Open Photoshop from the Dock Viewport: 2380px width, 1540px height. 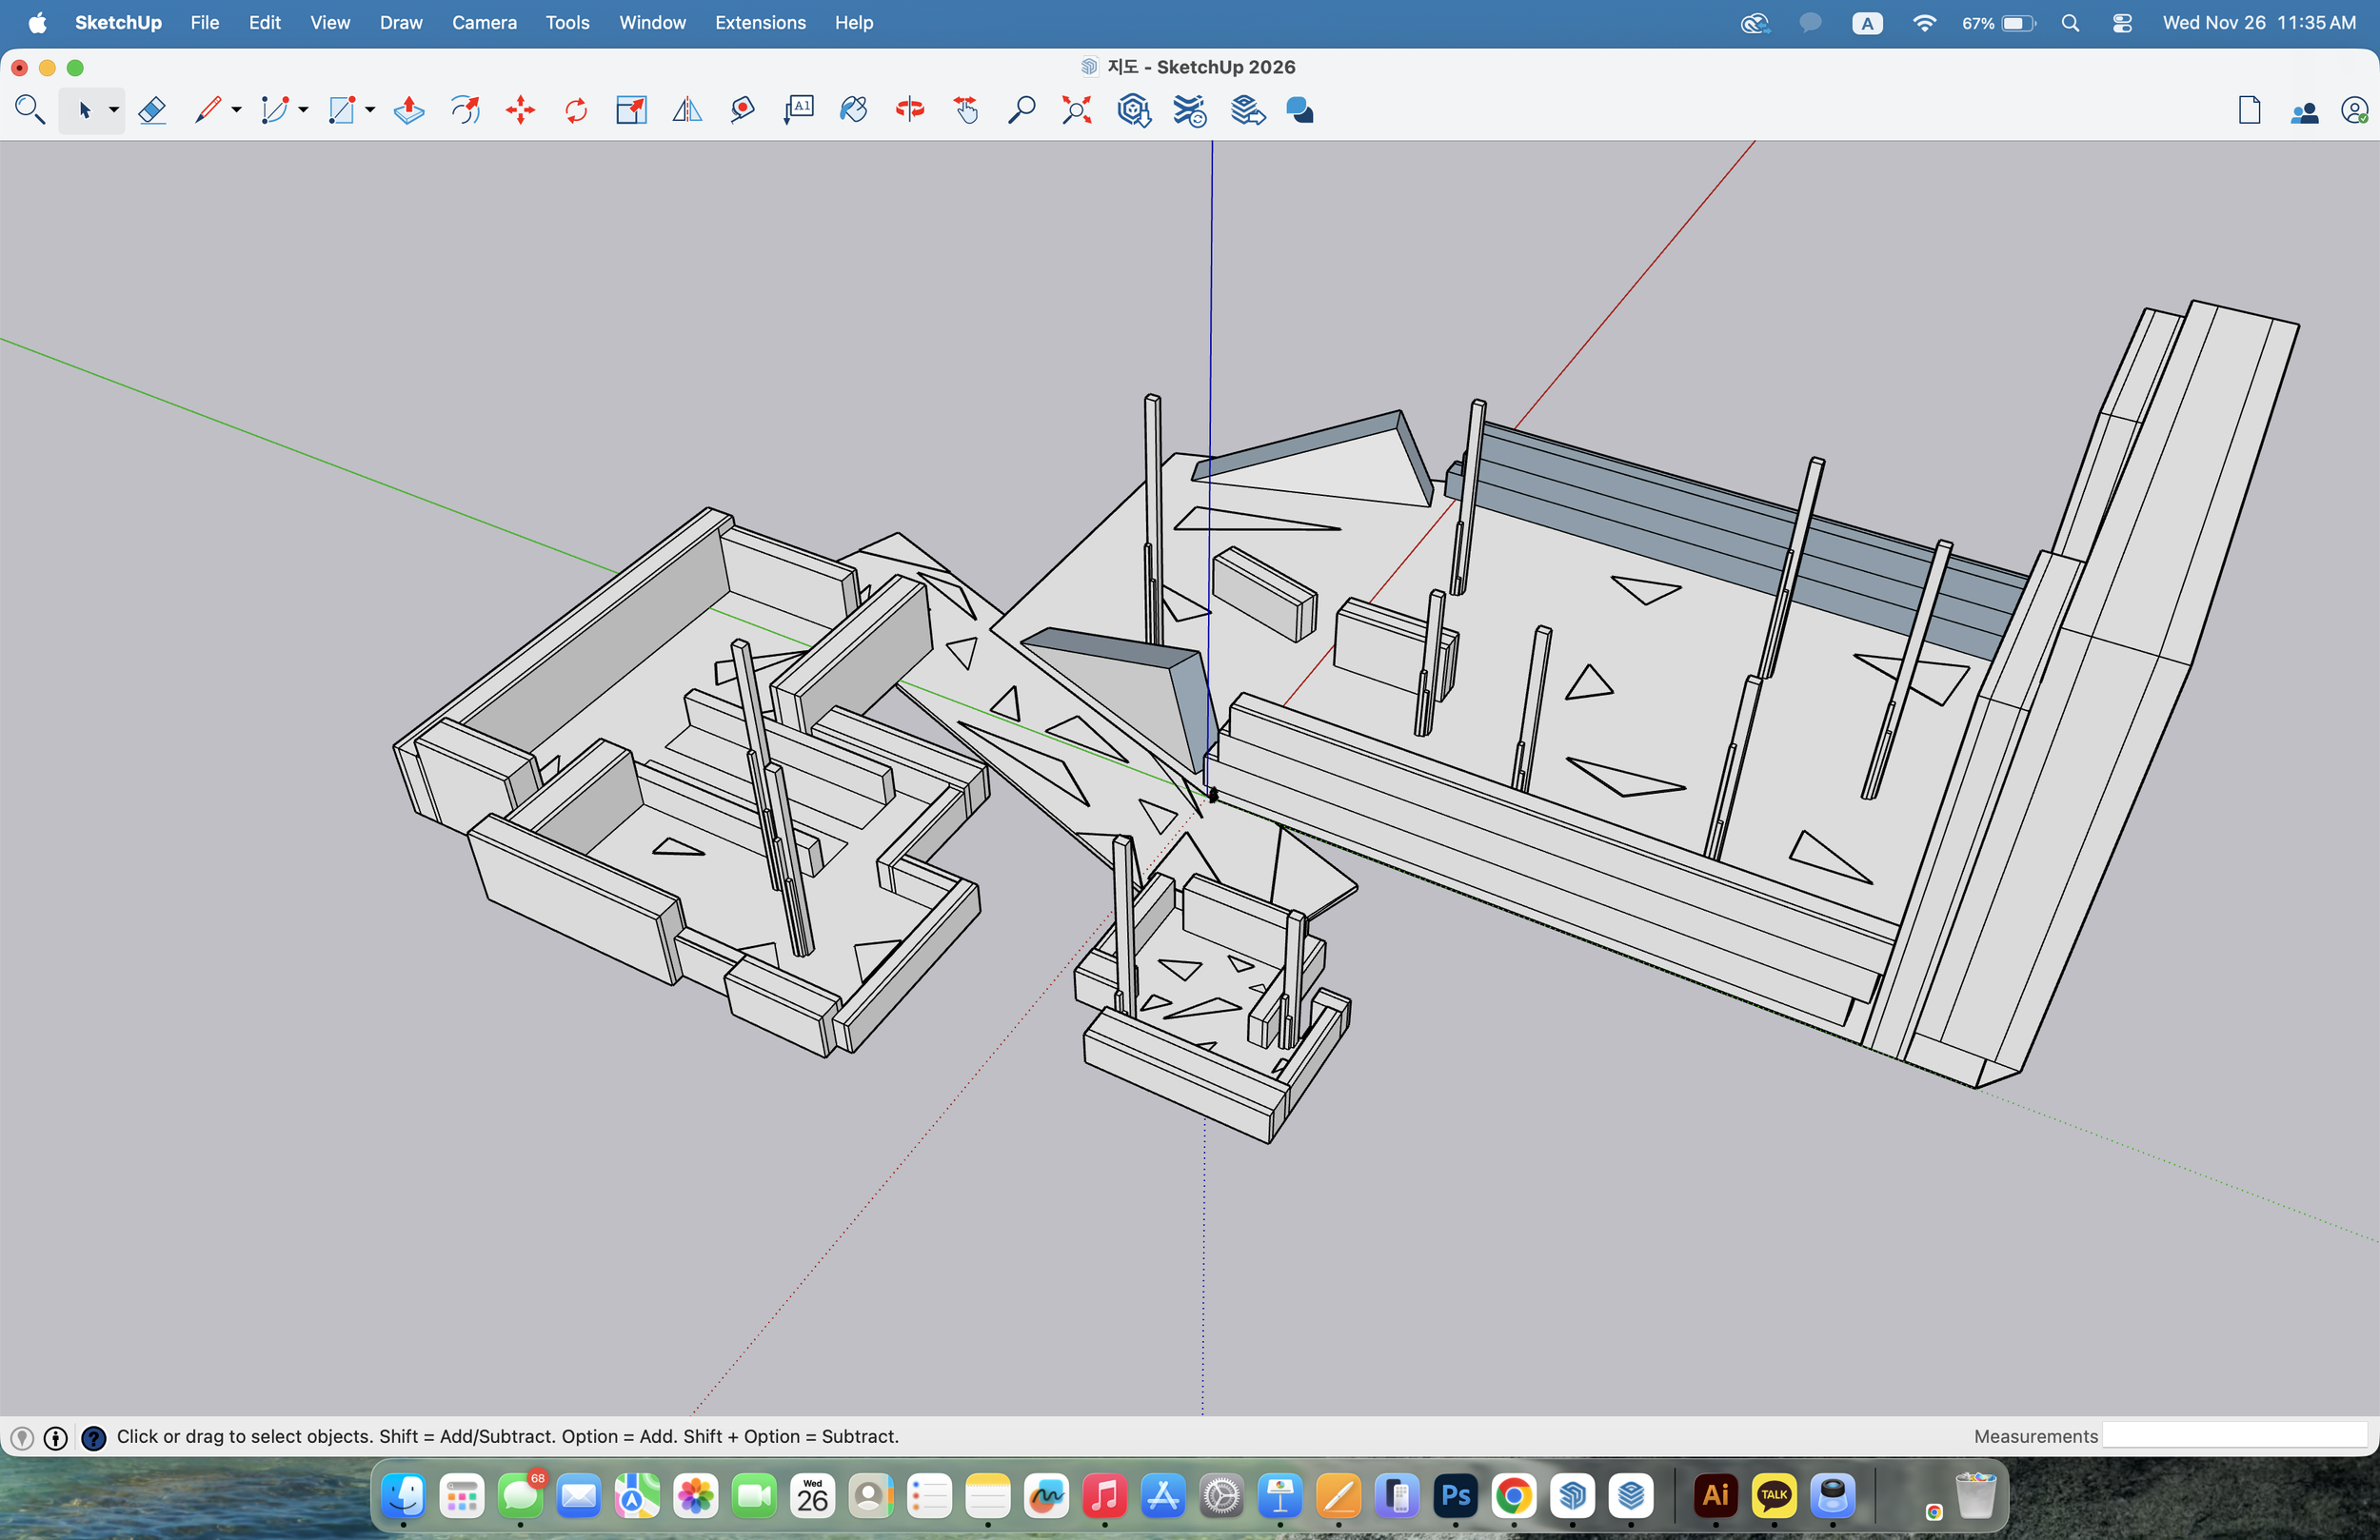[1455, 1496]
